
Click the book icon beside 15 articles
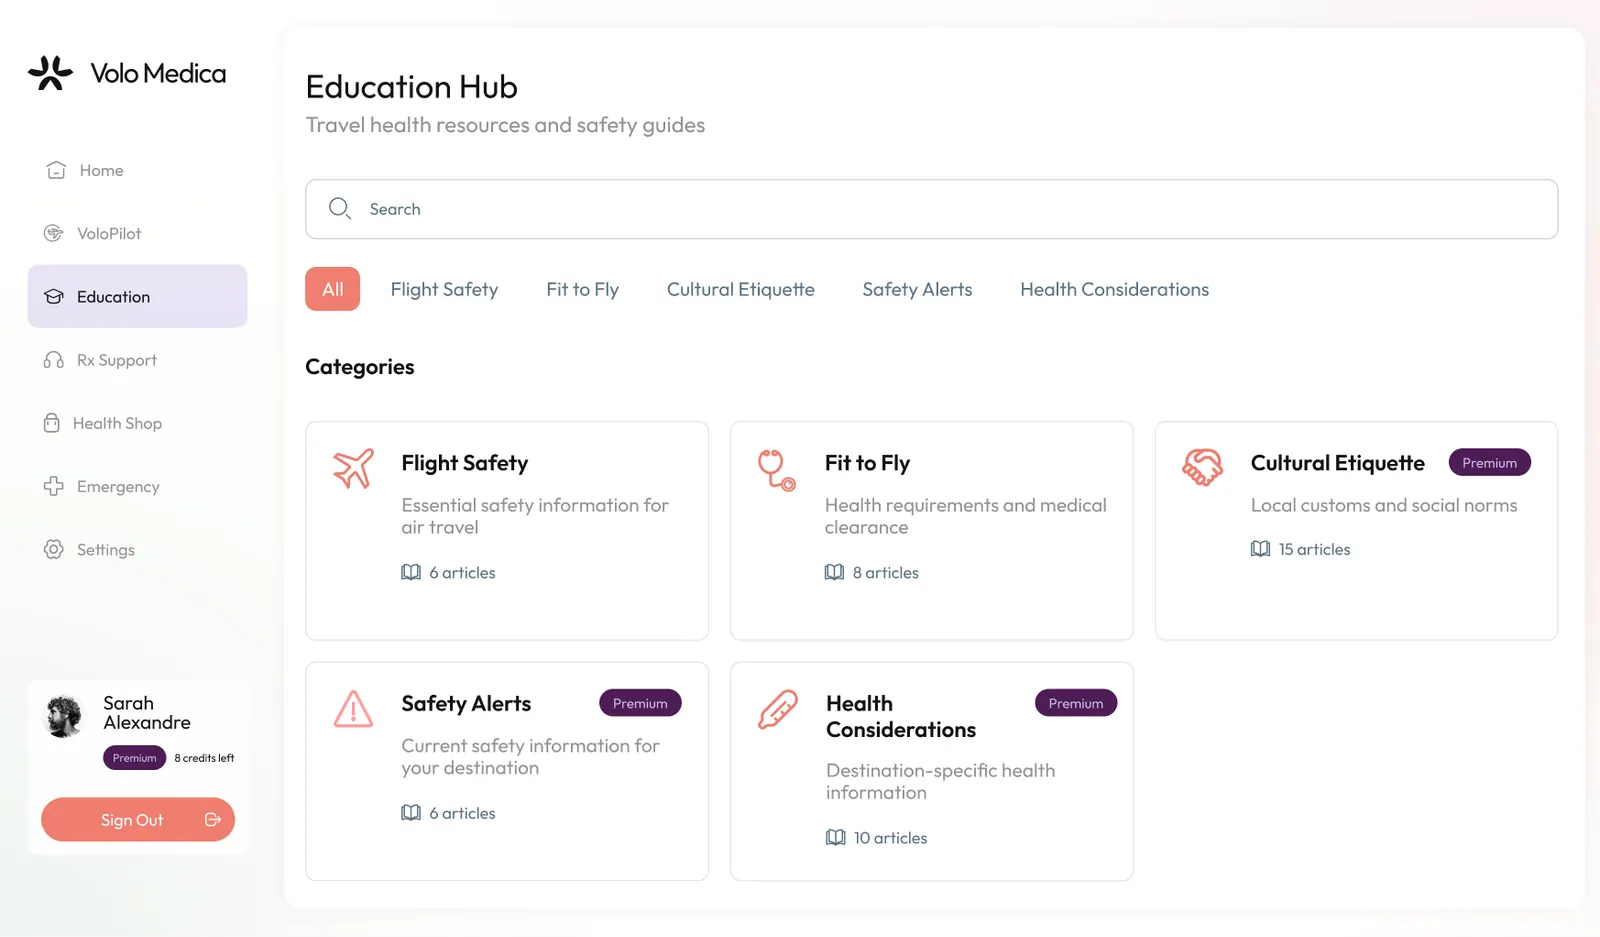click(1260, 549)
